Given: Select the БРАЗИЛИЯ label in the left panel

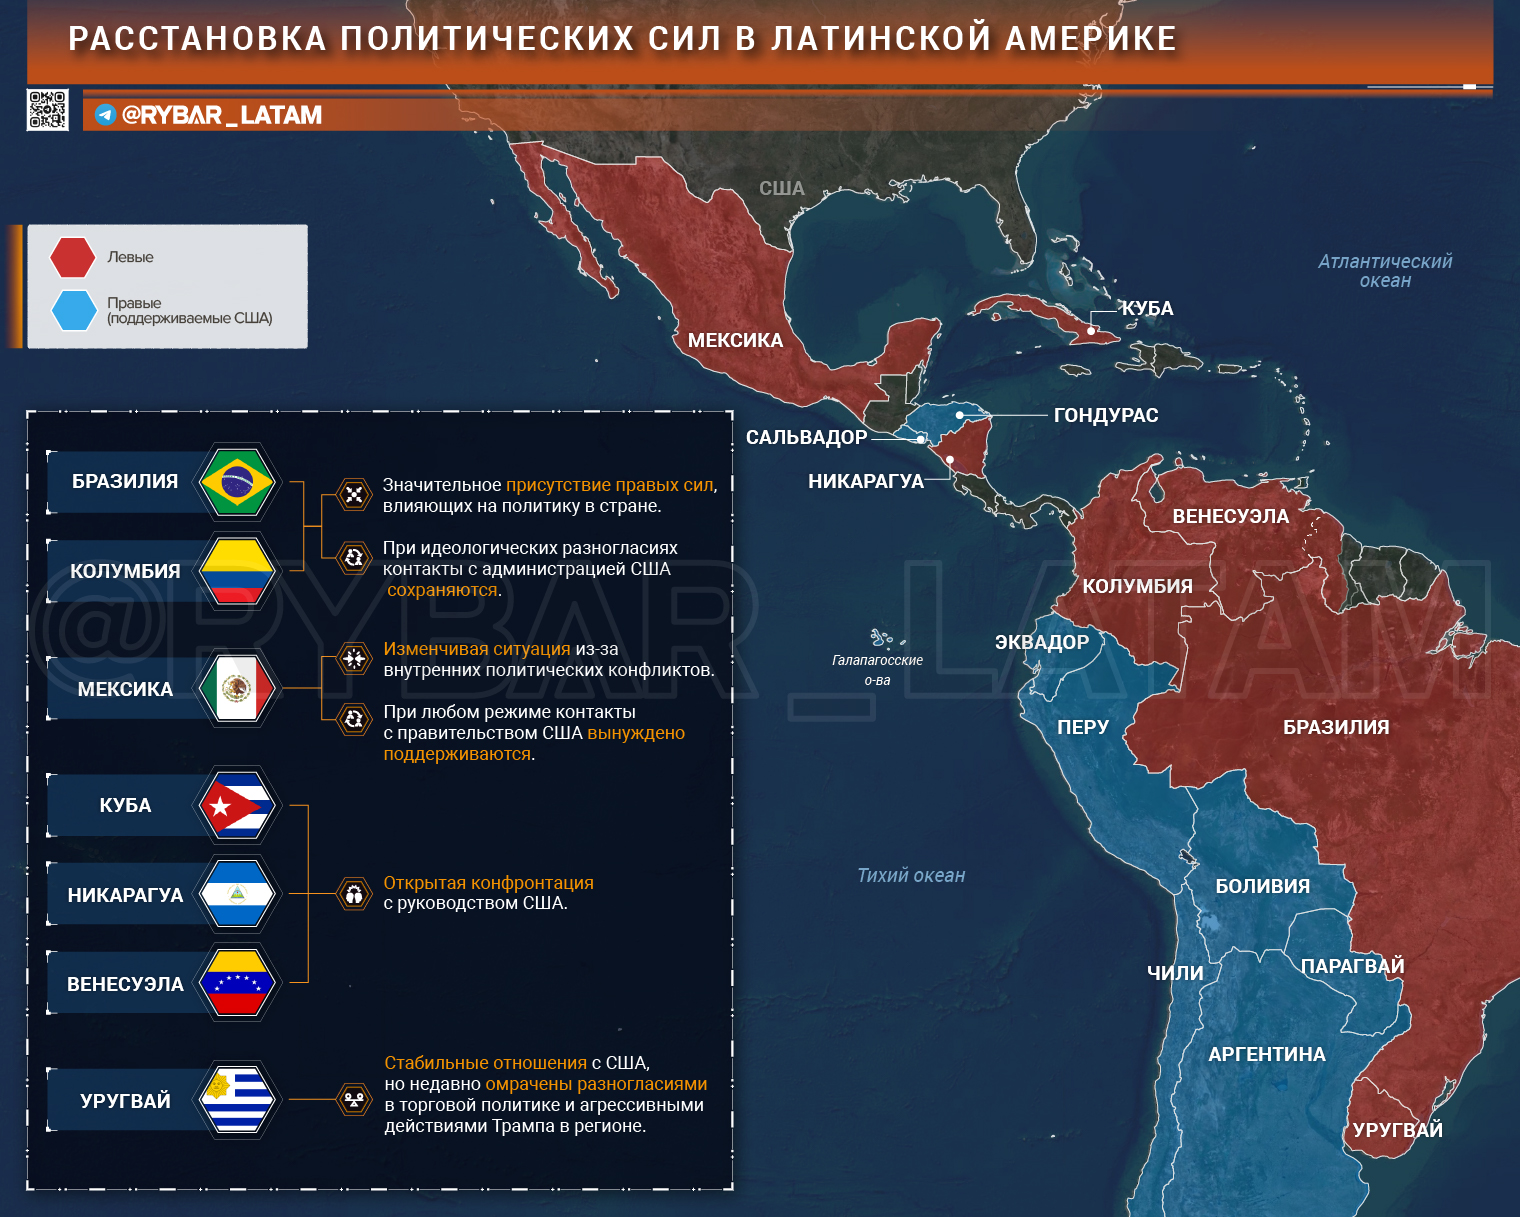Looking at the screenshot, I should (125, 482).
